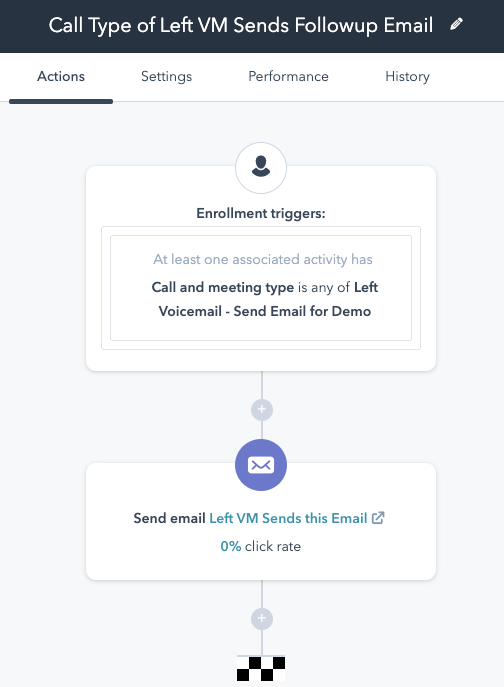
Task: Click the external link icon beside email name
Action: 378,518
